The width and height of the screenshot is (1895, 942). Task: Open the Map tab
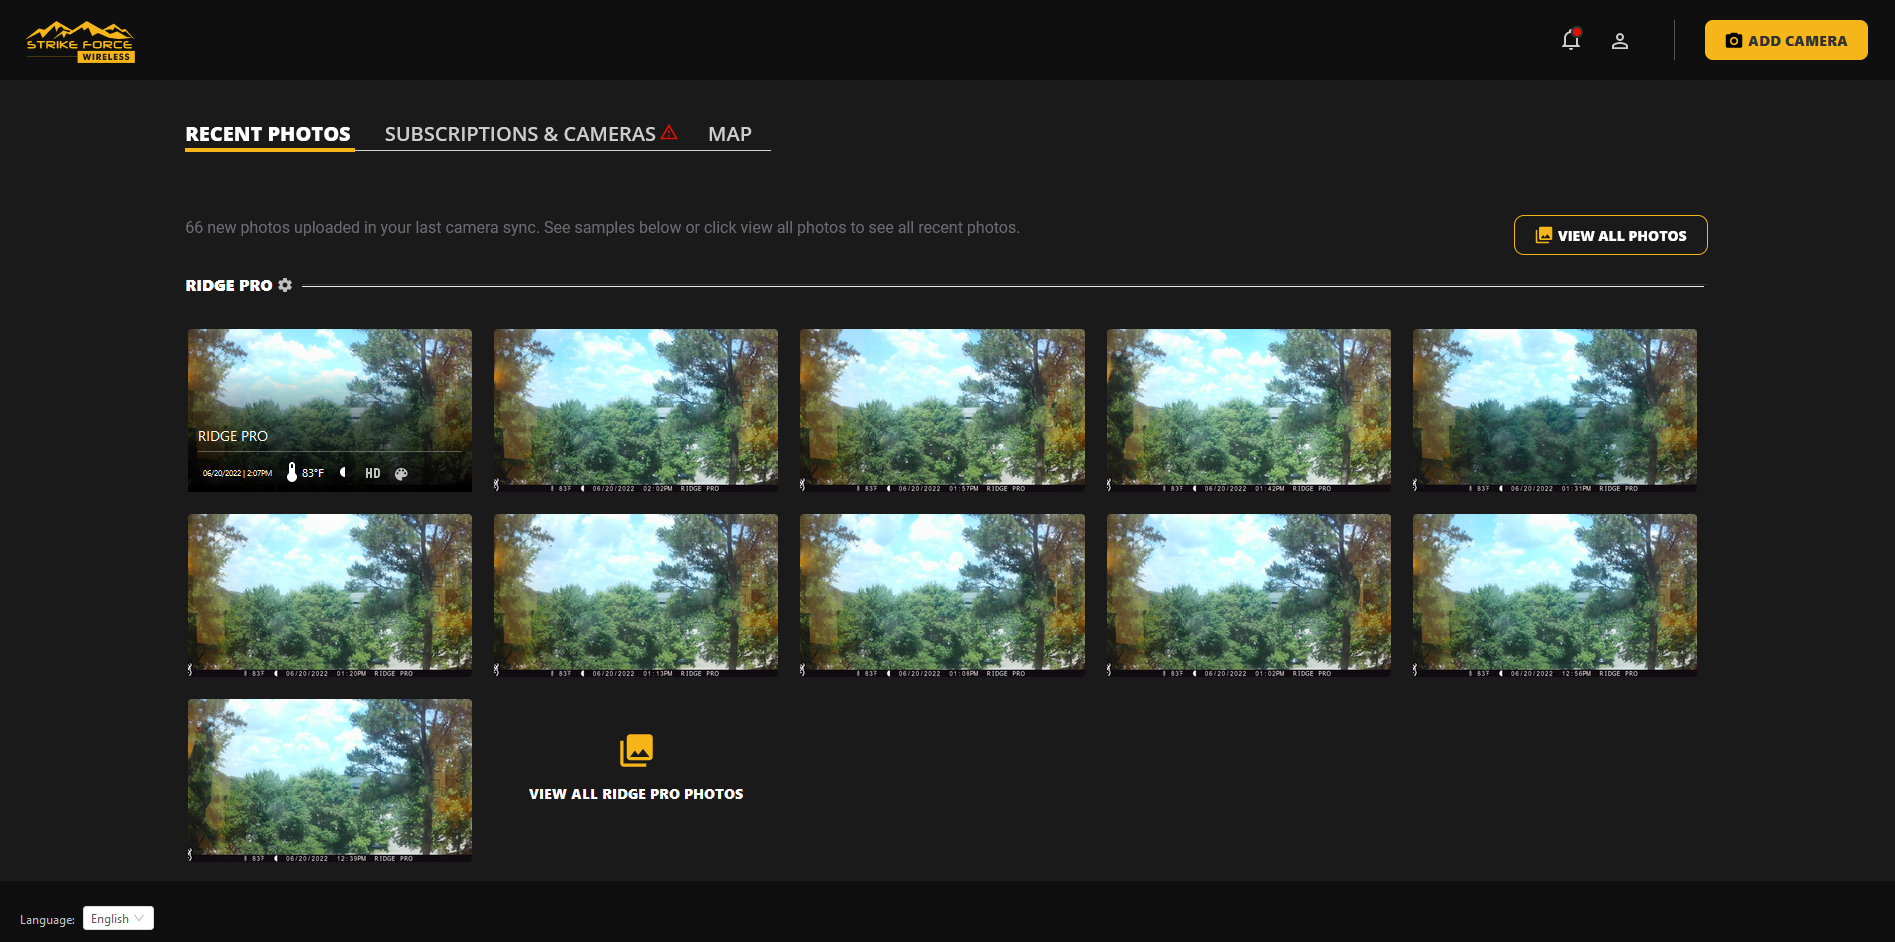pos(729,134)
